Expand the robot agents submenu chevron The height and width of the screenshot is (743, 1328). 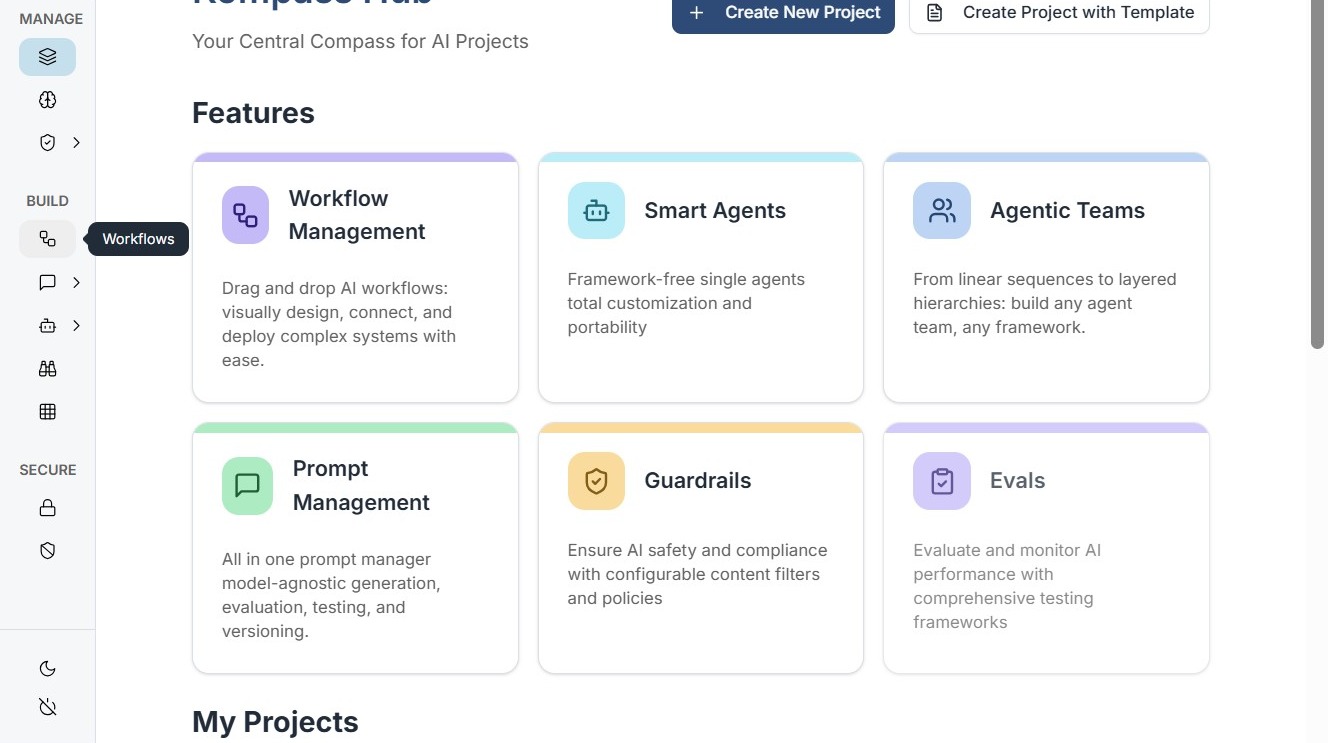(x=76, y=326)
